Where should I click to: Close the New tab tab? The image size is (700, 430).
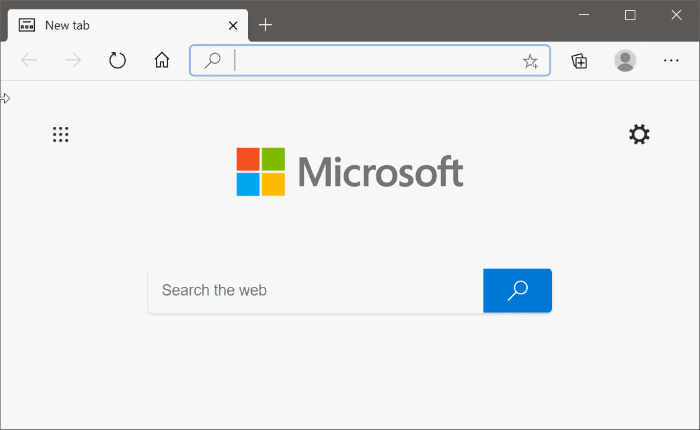233,26
